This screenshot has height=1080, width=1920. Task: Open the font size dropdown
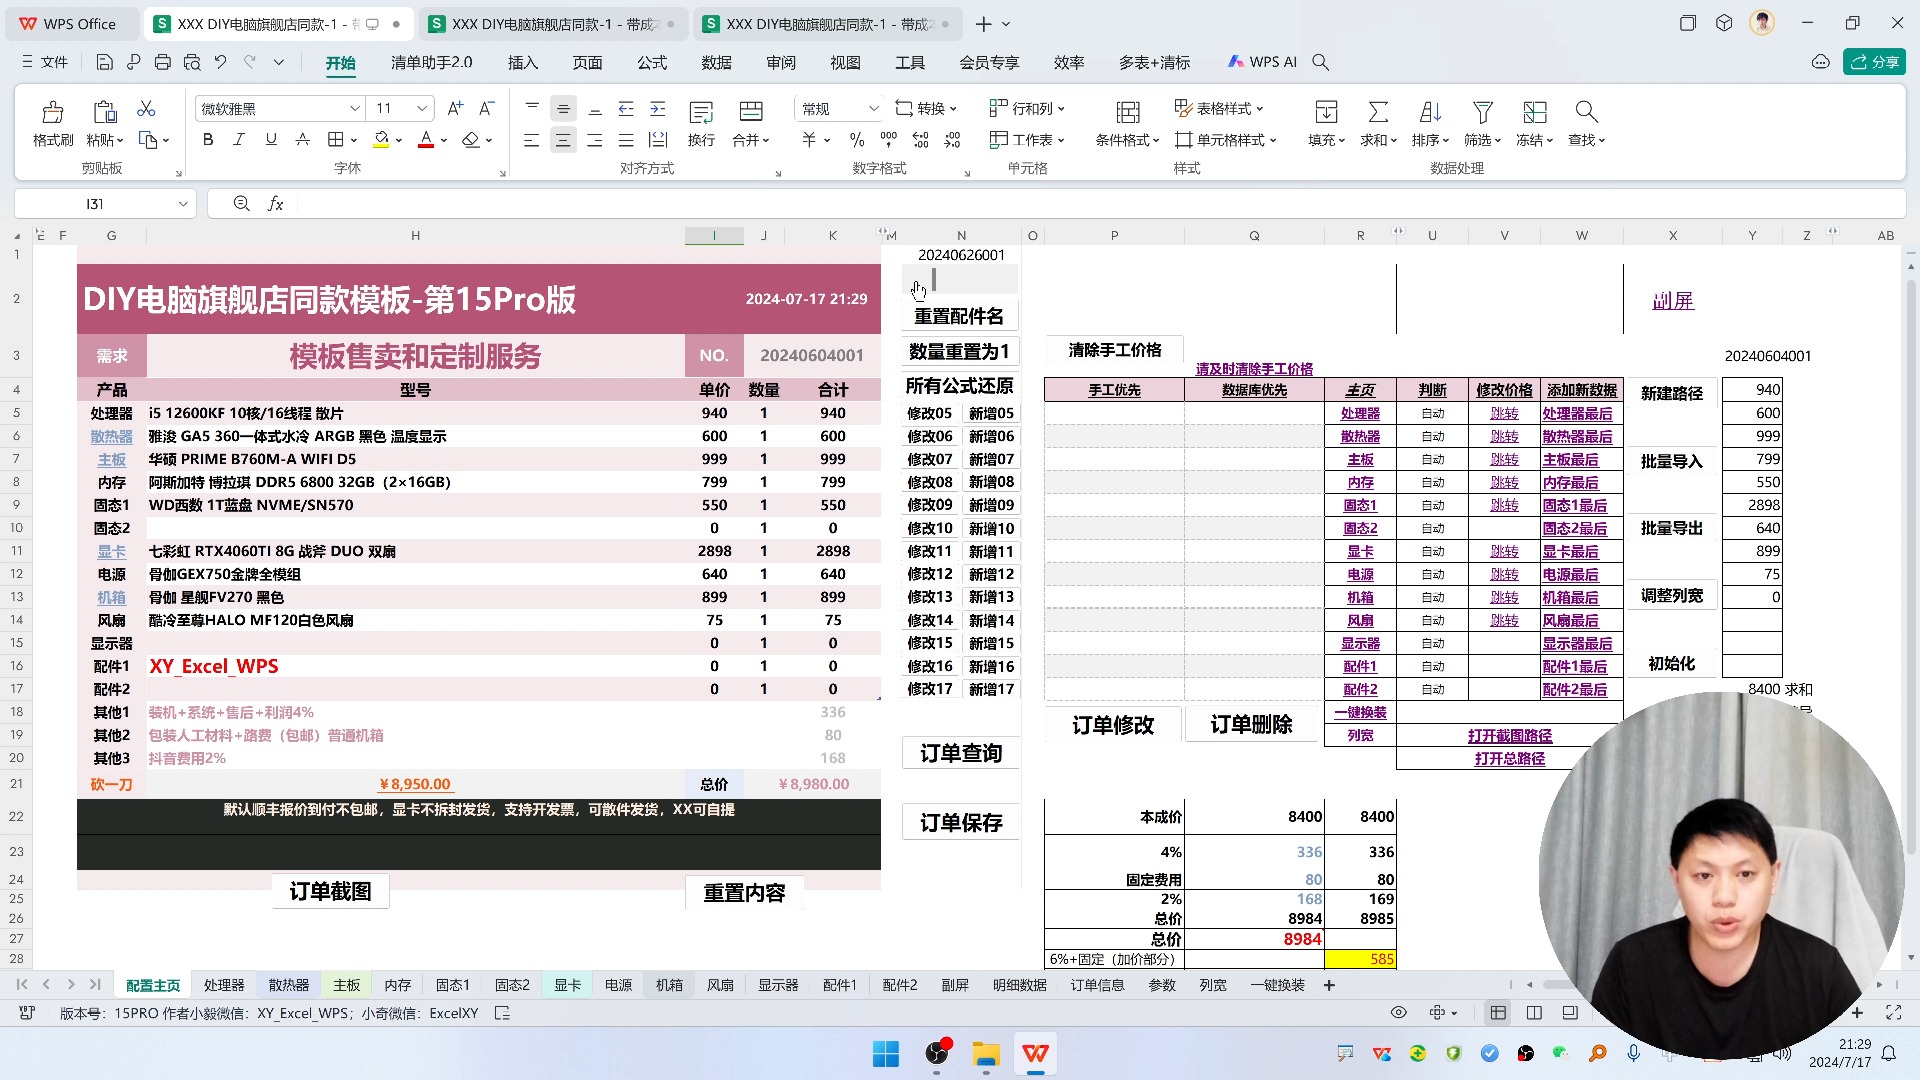coord(422,109)
